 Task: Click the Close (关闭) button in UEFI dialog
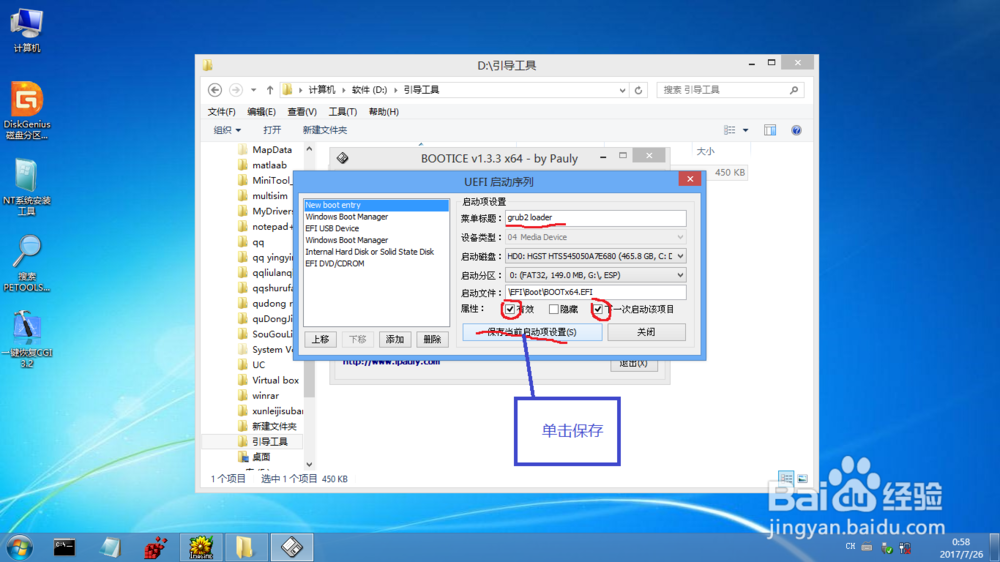pos(646,332)
